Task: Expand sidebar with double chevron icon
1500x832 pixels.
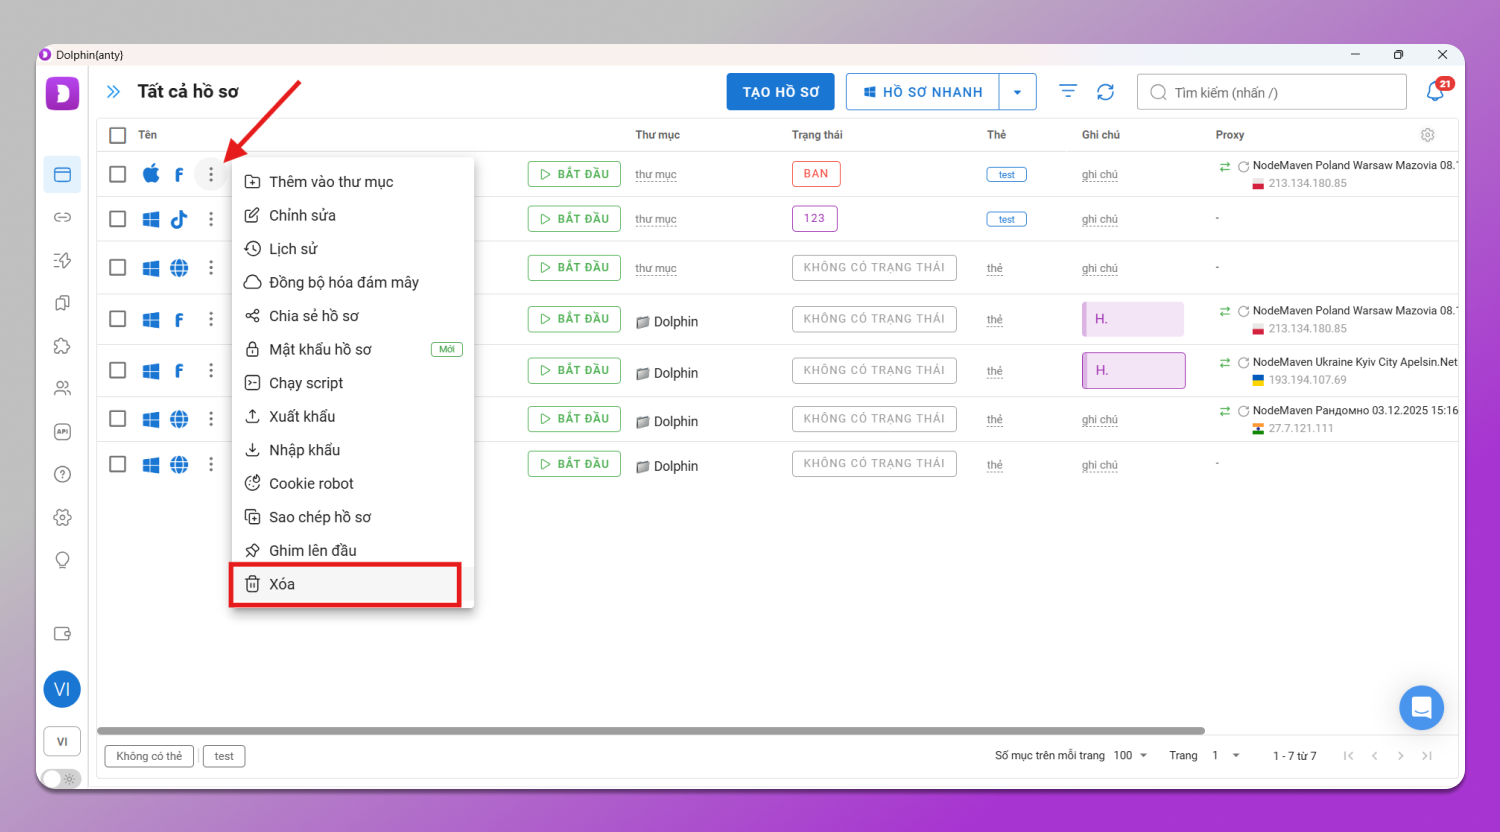Action: point(114,92)
